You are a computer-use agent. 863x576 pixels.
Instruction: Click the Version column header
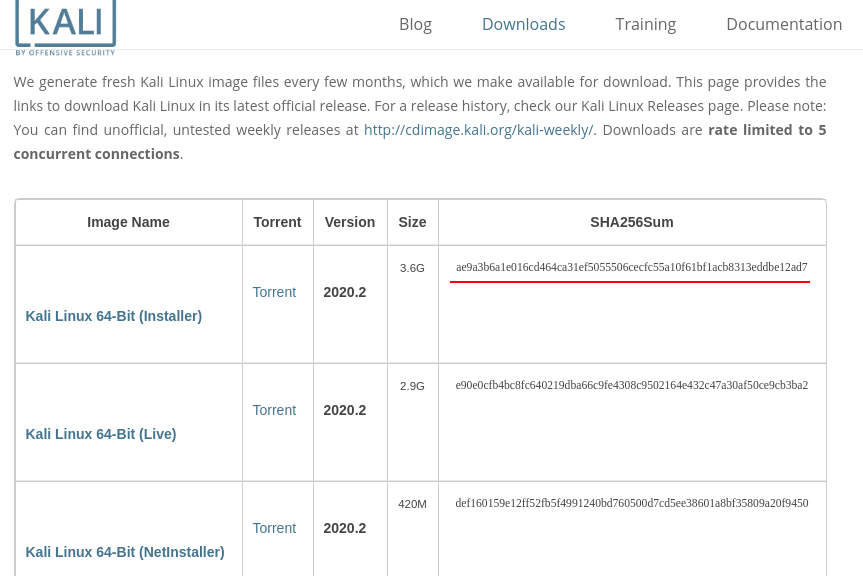[350, 222]
